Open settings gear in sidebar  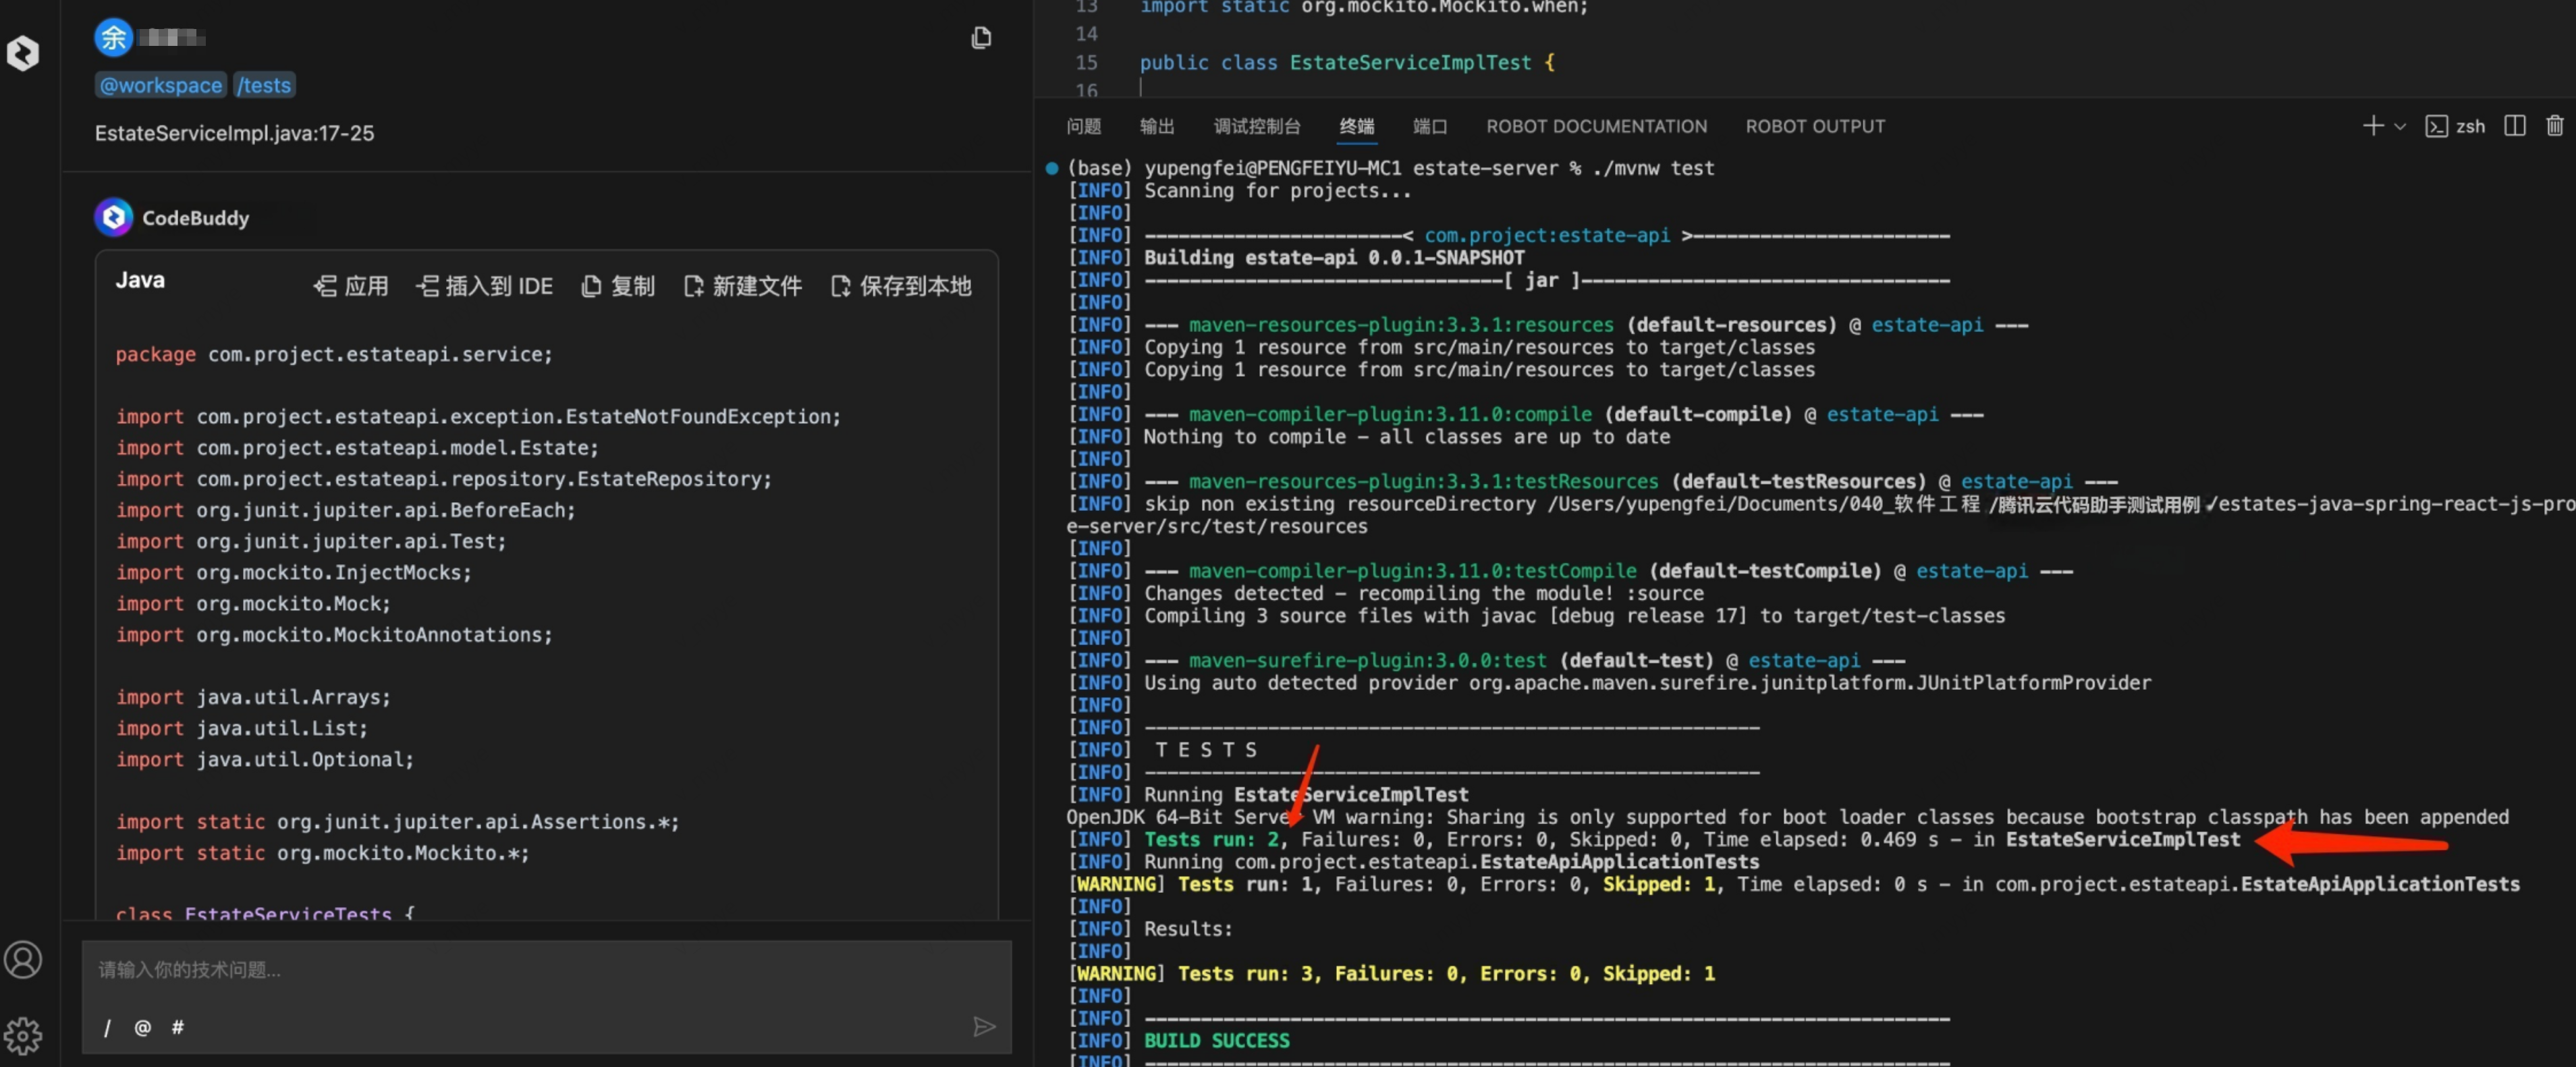pos(23,1035)
